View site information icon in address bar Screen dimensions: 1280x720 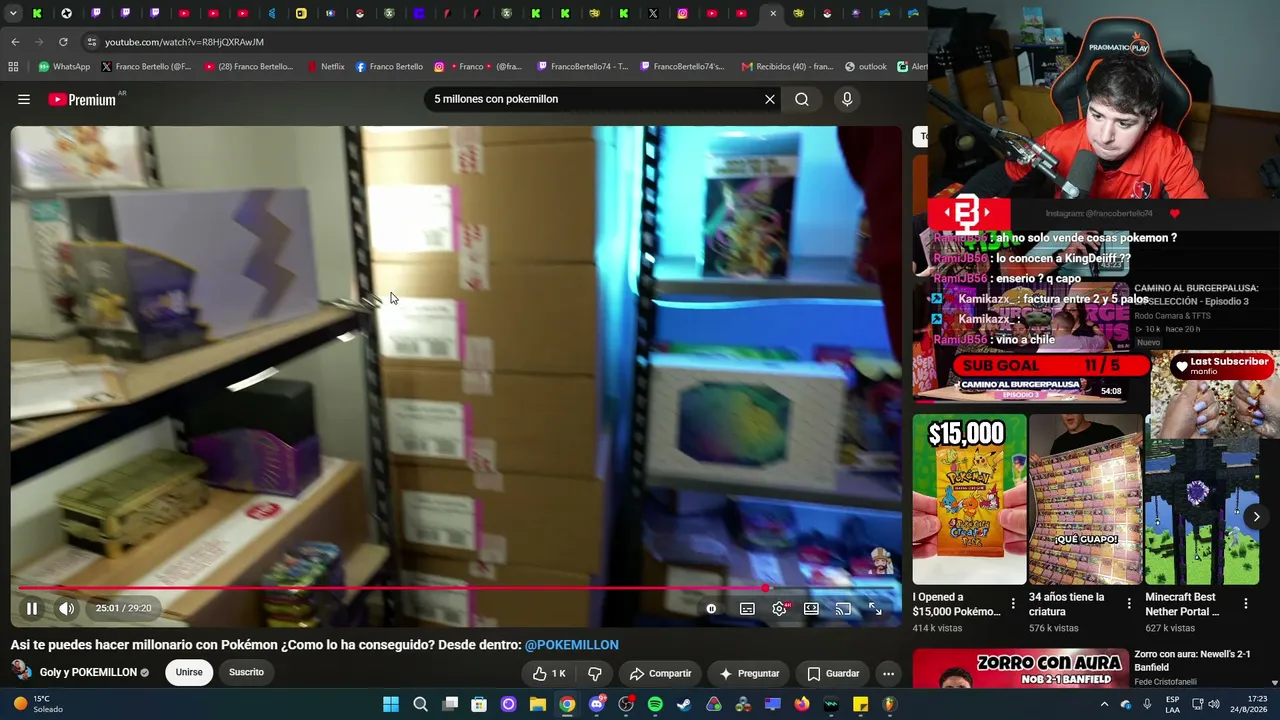91,42
